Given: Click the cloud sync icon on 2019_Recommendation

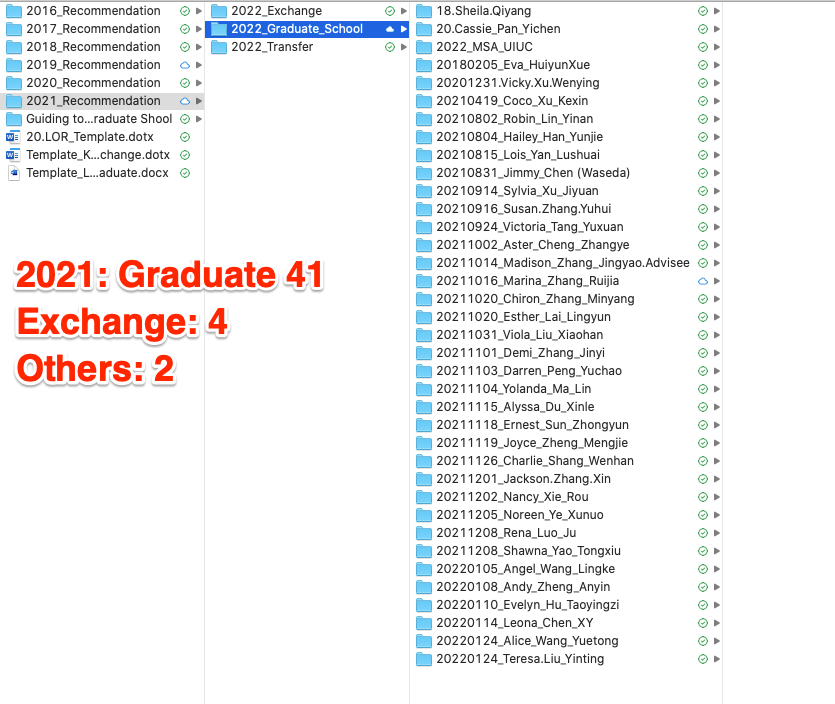Looking at the screenshot, I should tap(185, 65).
